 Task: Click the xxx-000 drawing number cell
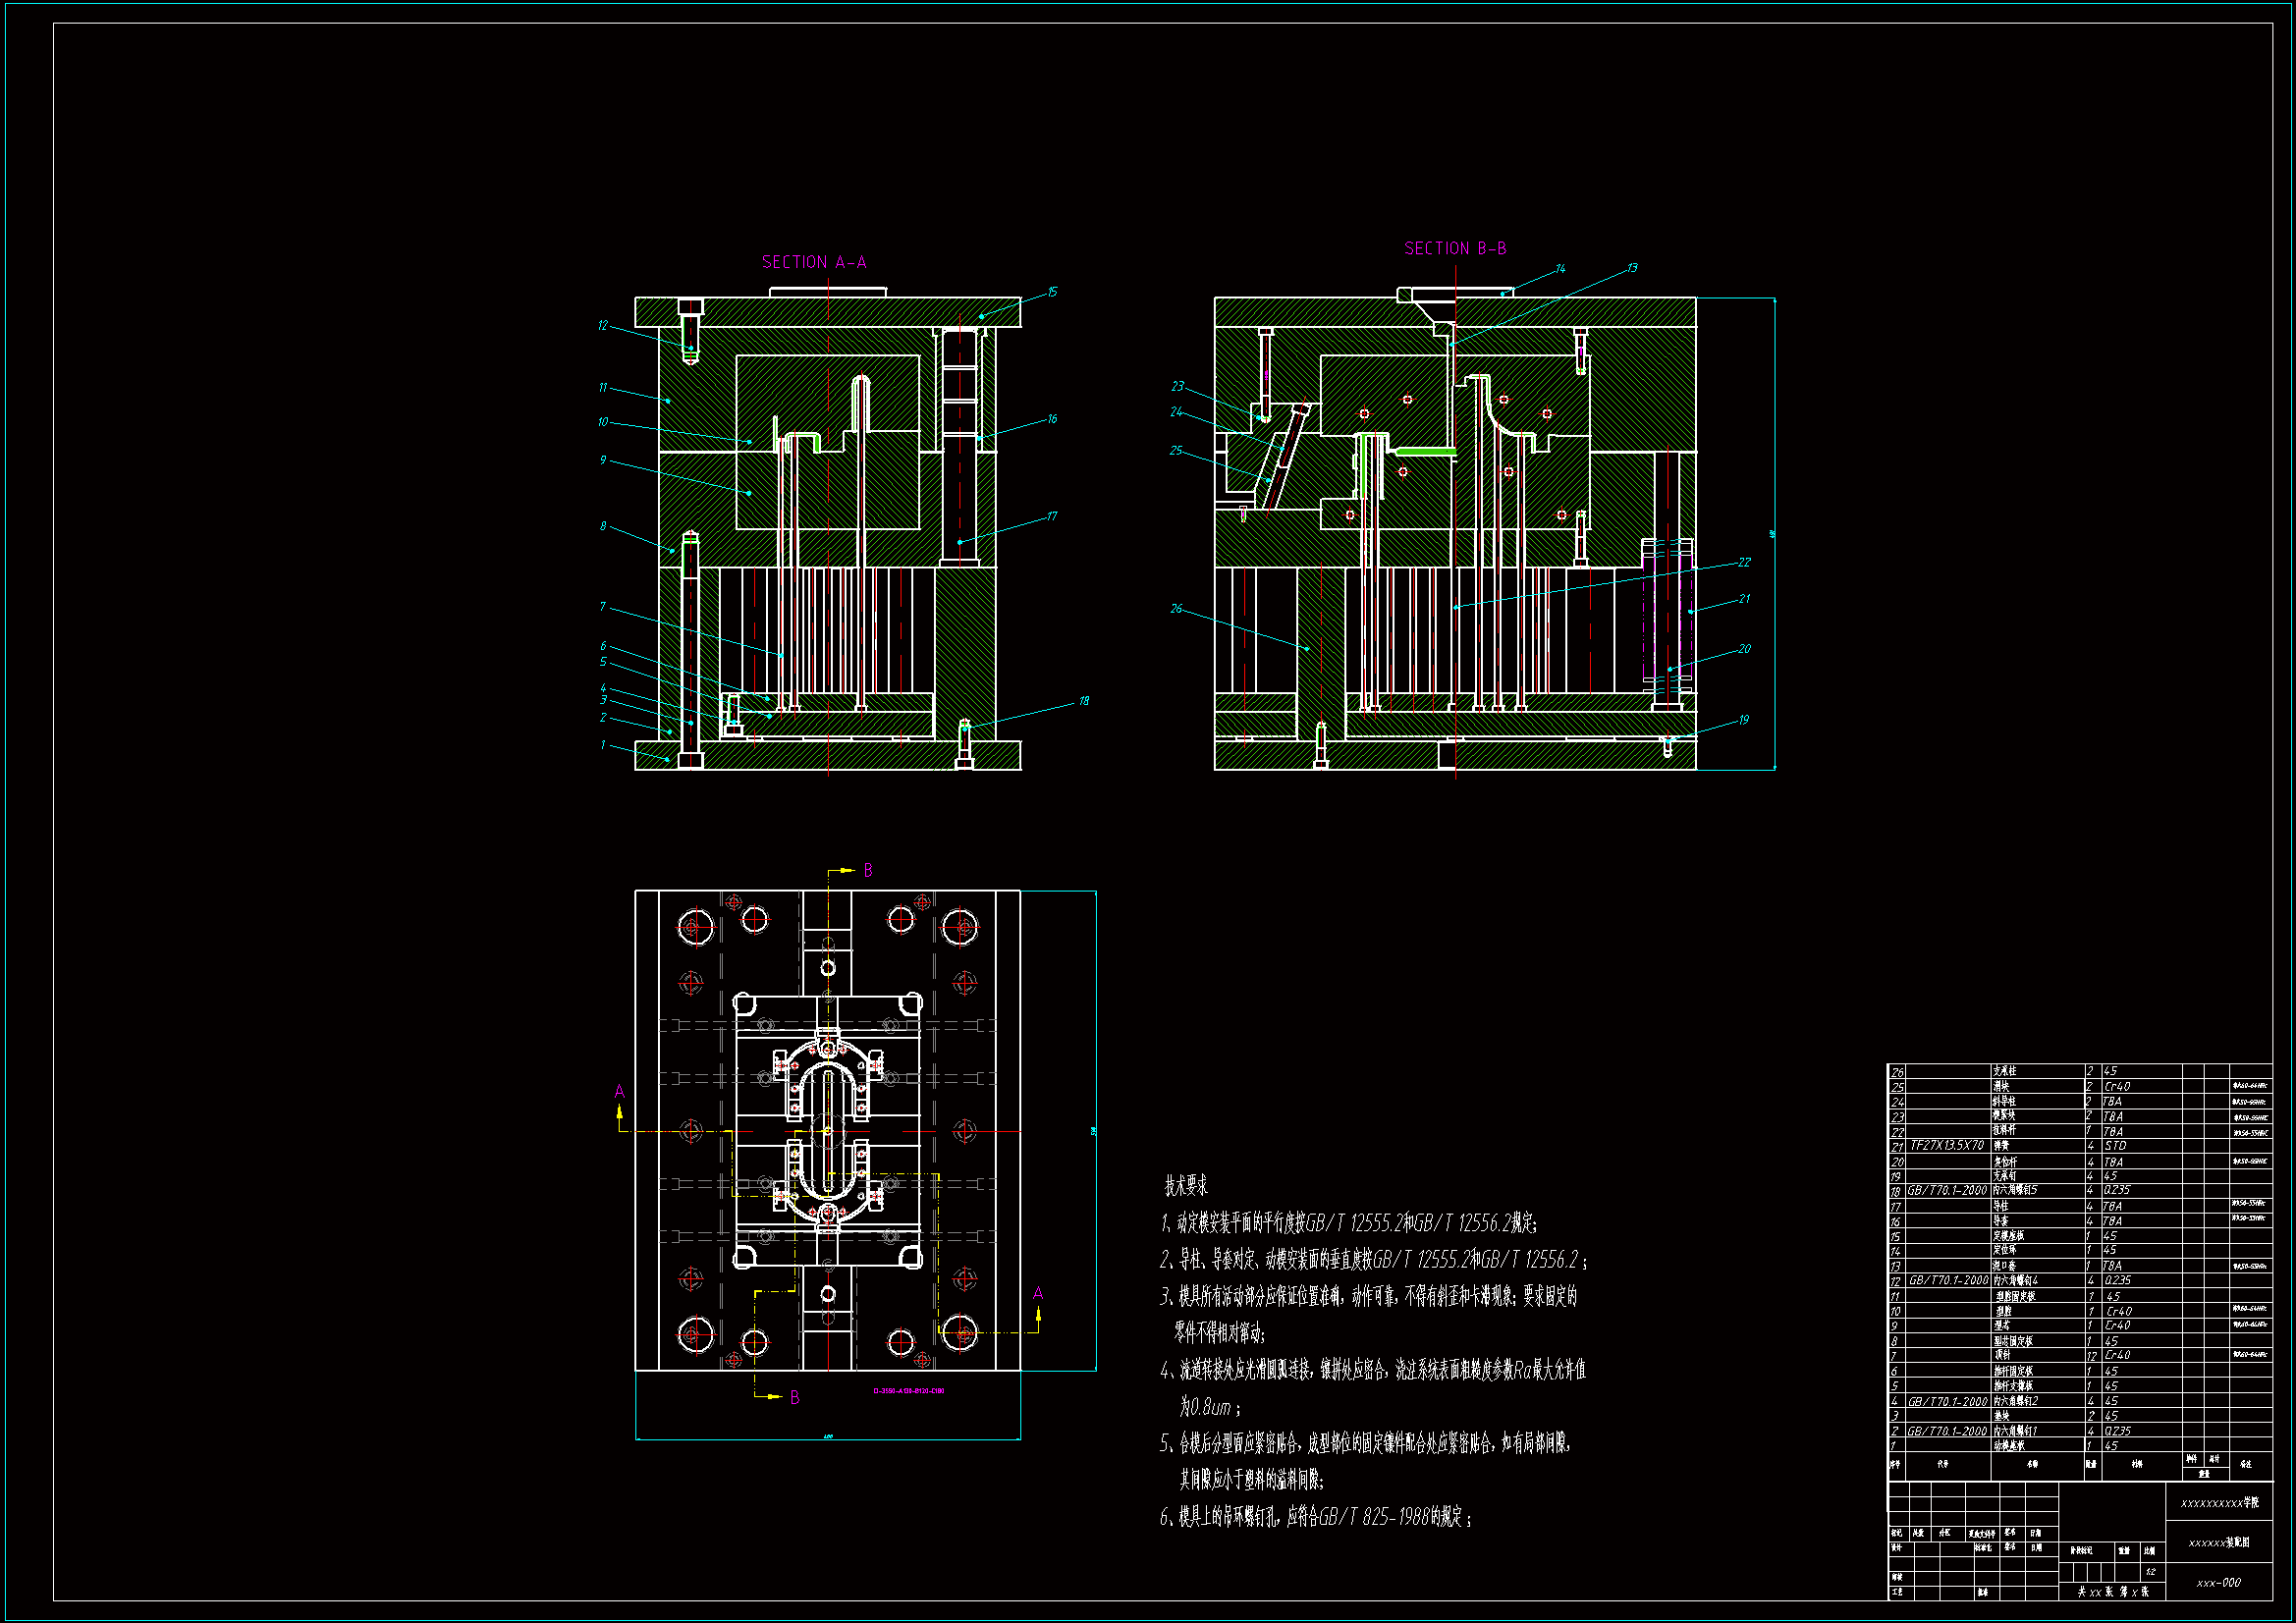[2218, 1583]
